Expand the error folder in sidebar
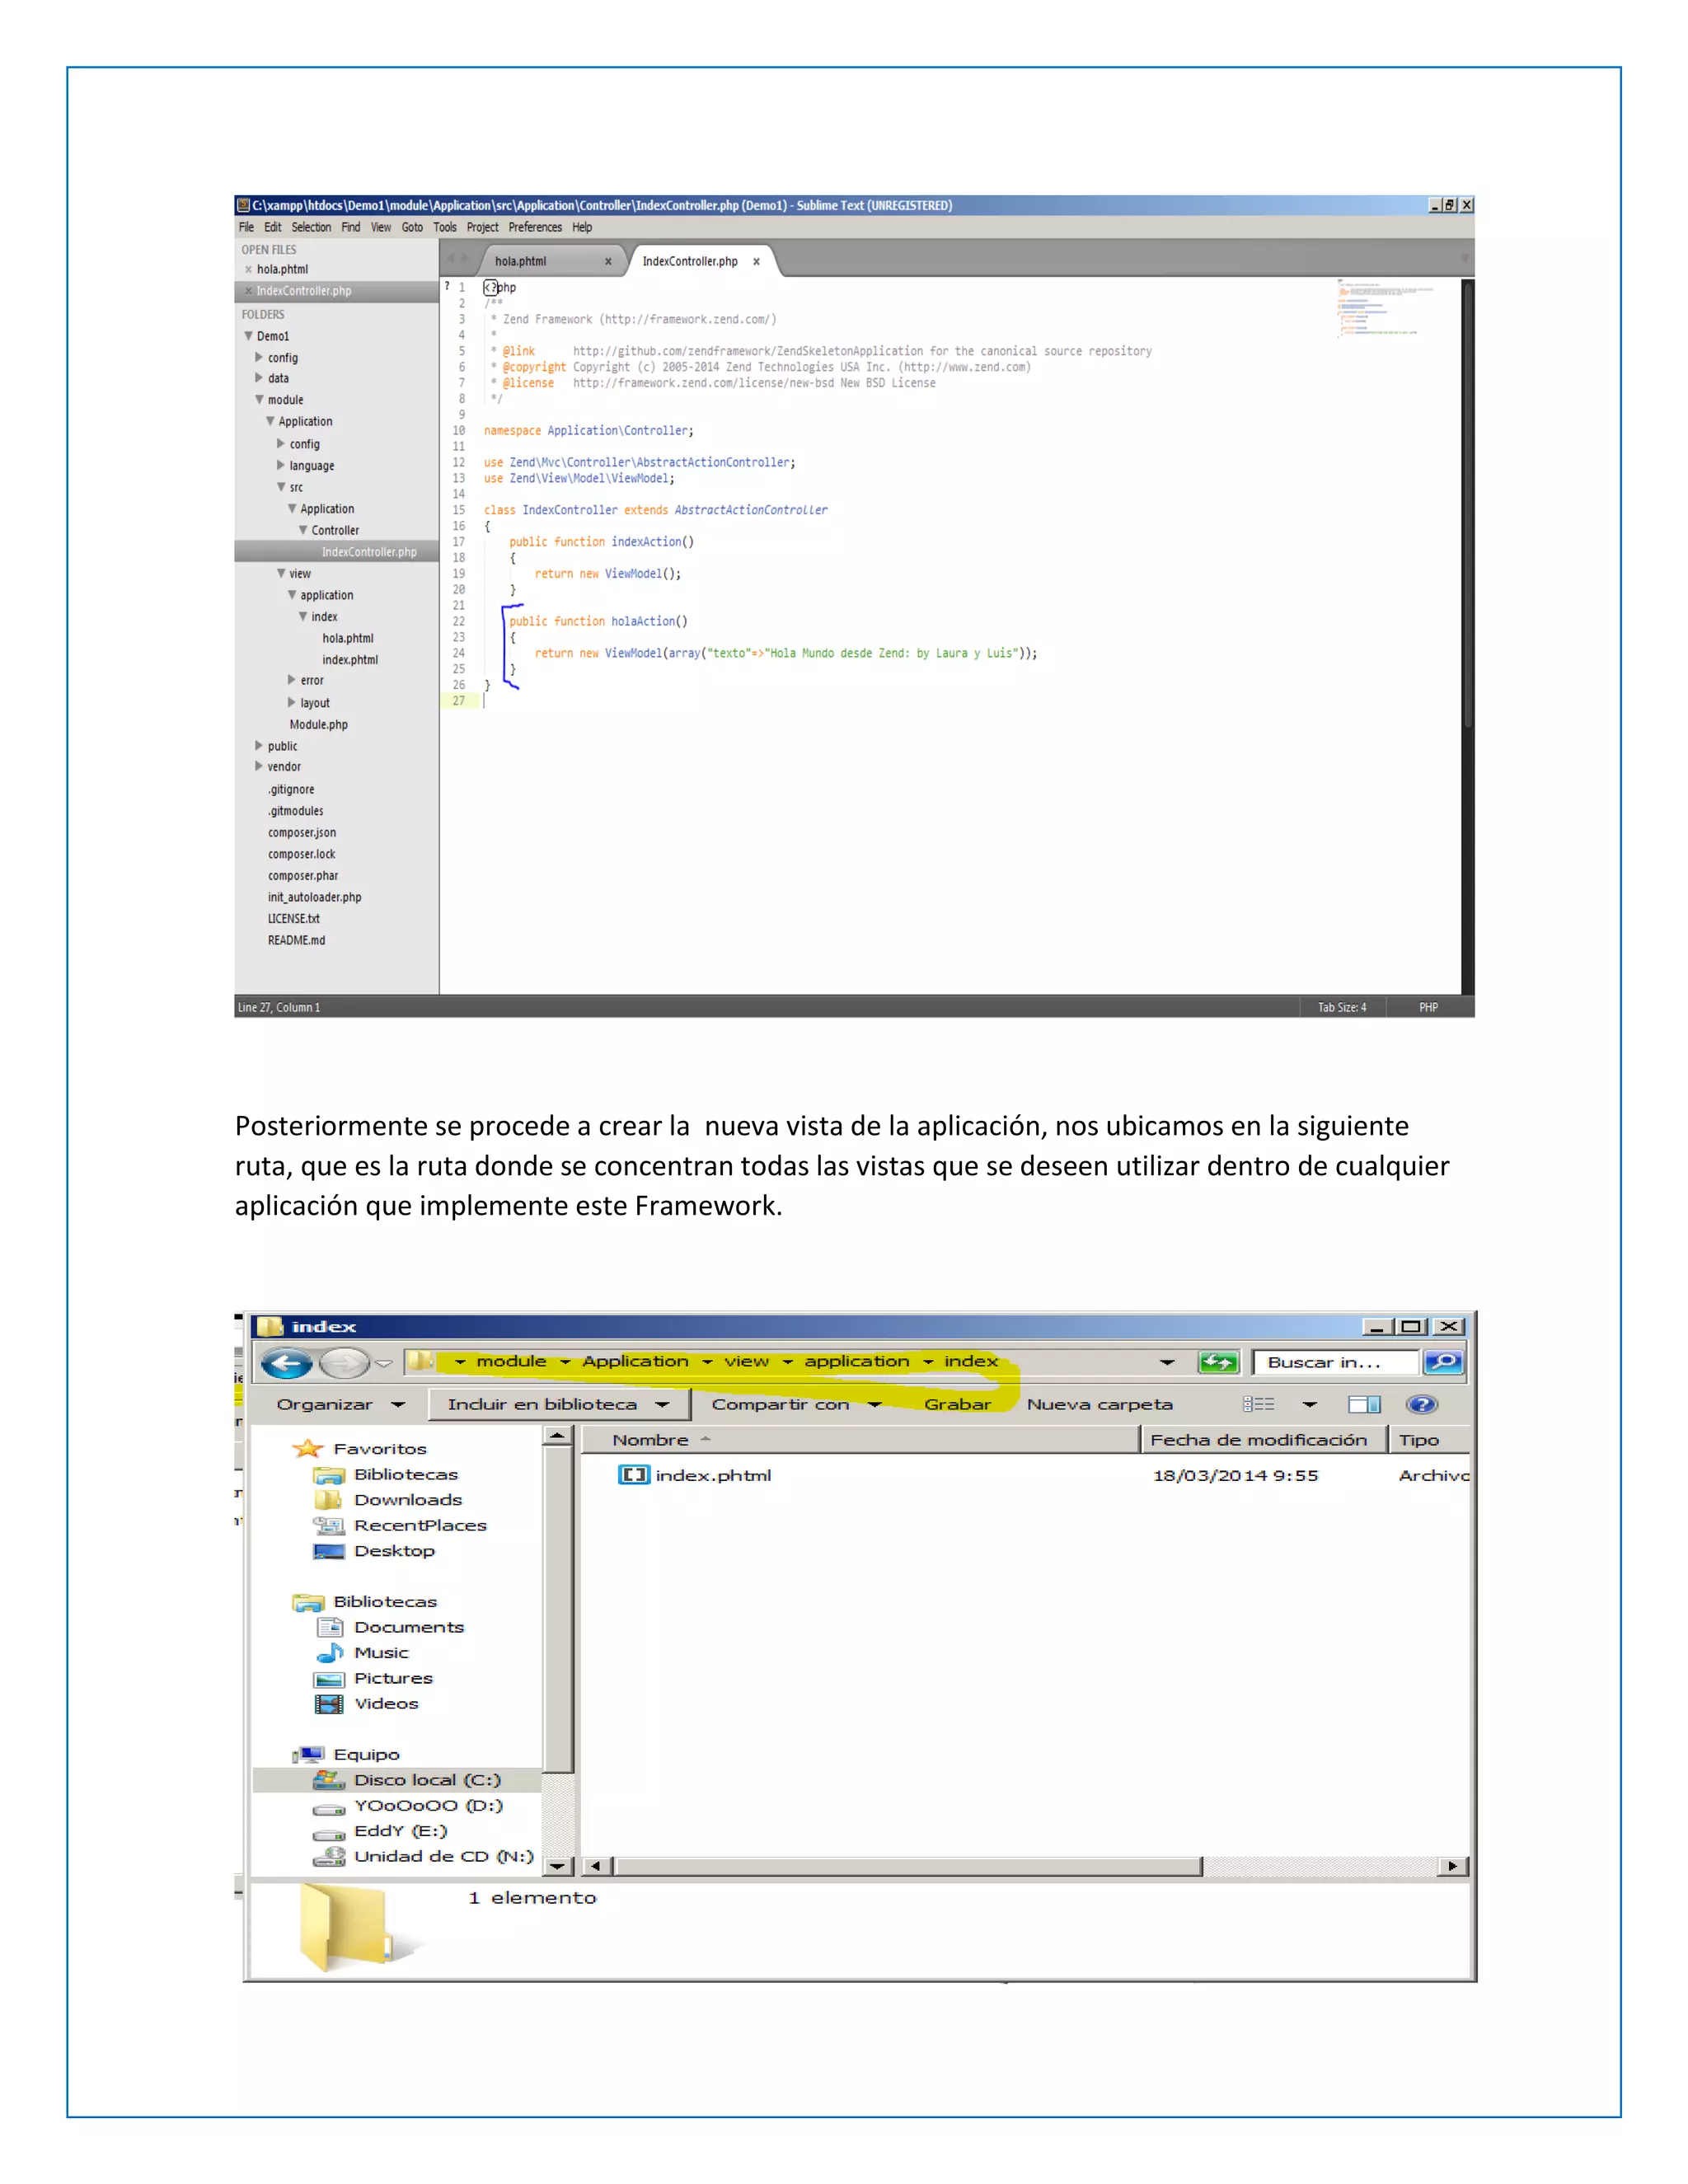The height and width of the screenshot is (2184, 1688). tap(292, 680)
